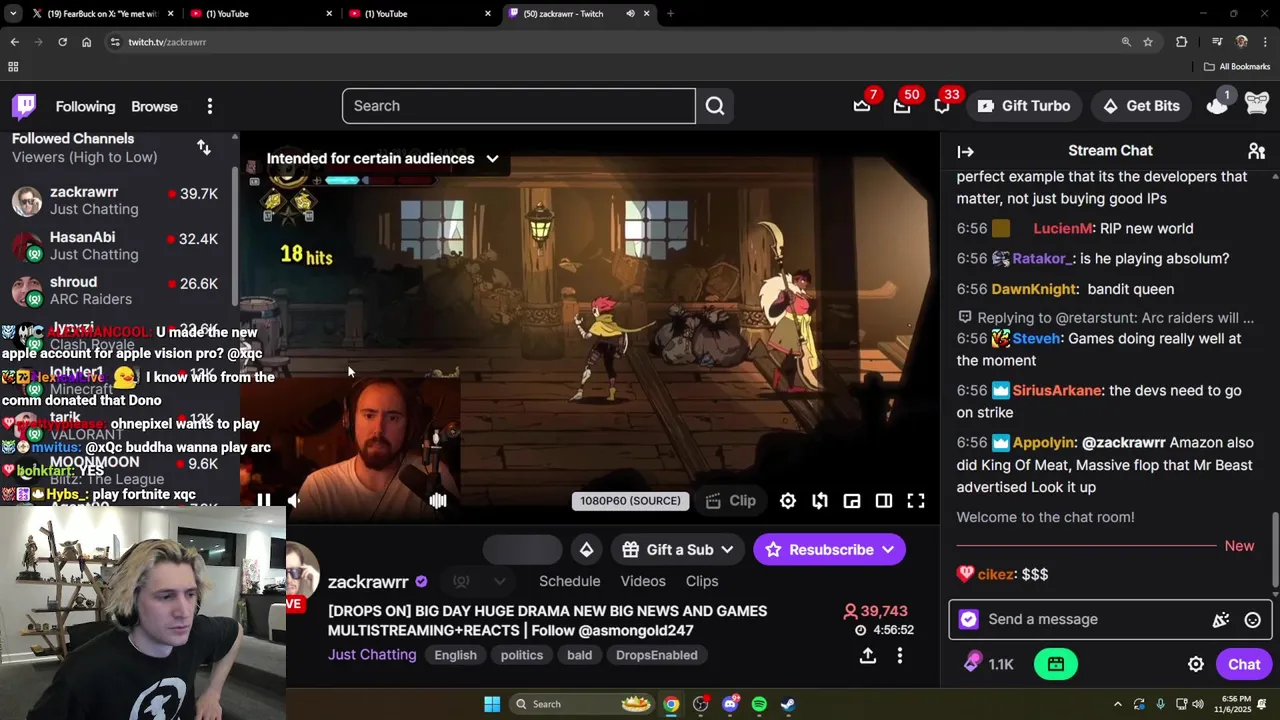
Task: Open the Clips tab
Action: [x=702, y=581]
